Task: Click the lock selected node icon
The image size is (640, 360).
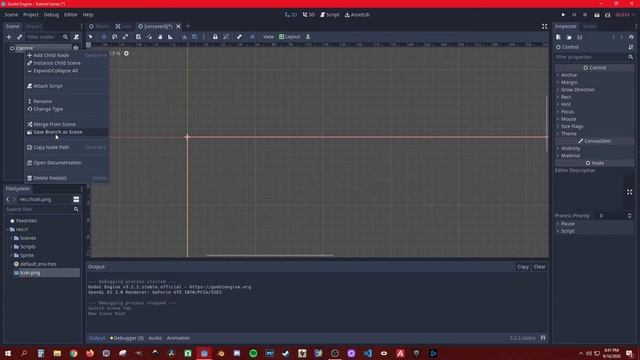Action: (215, 37)
